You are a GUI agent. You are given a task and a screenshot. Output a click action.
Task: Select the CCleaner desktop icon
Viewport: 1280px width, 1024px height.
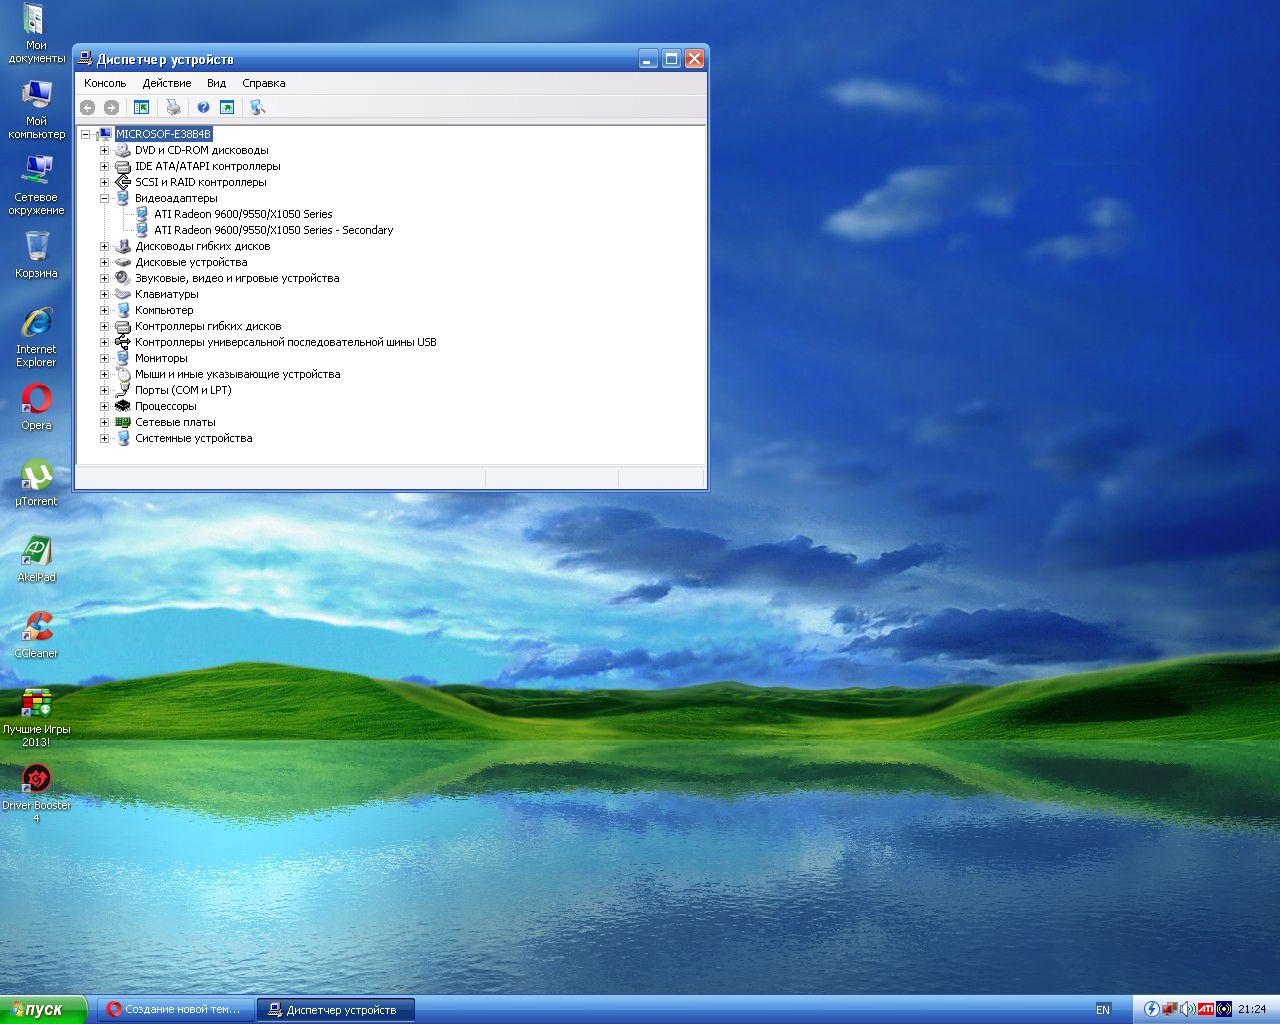(x=37, y=628)
